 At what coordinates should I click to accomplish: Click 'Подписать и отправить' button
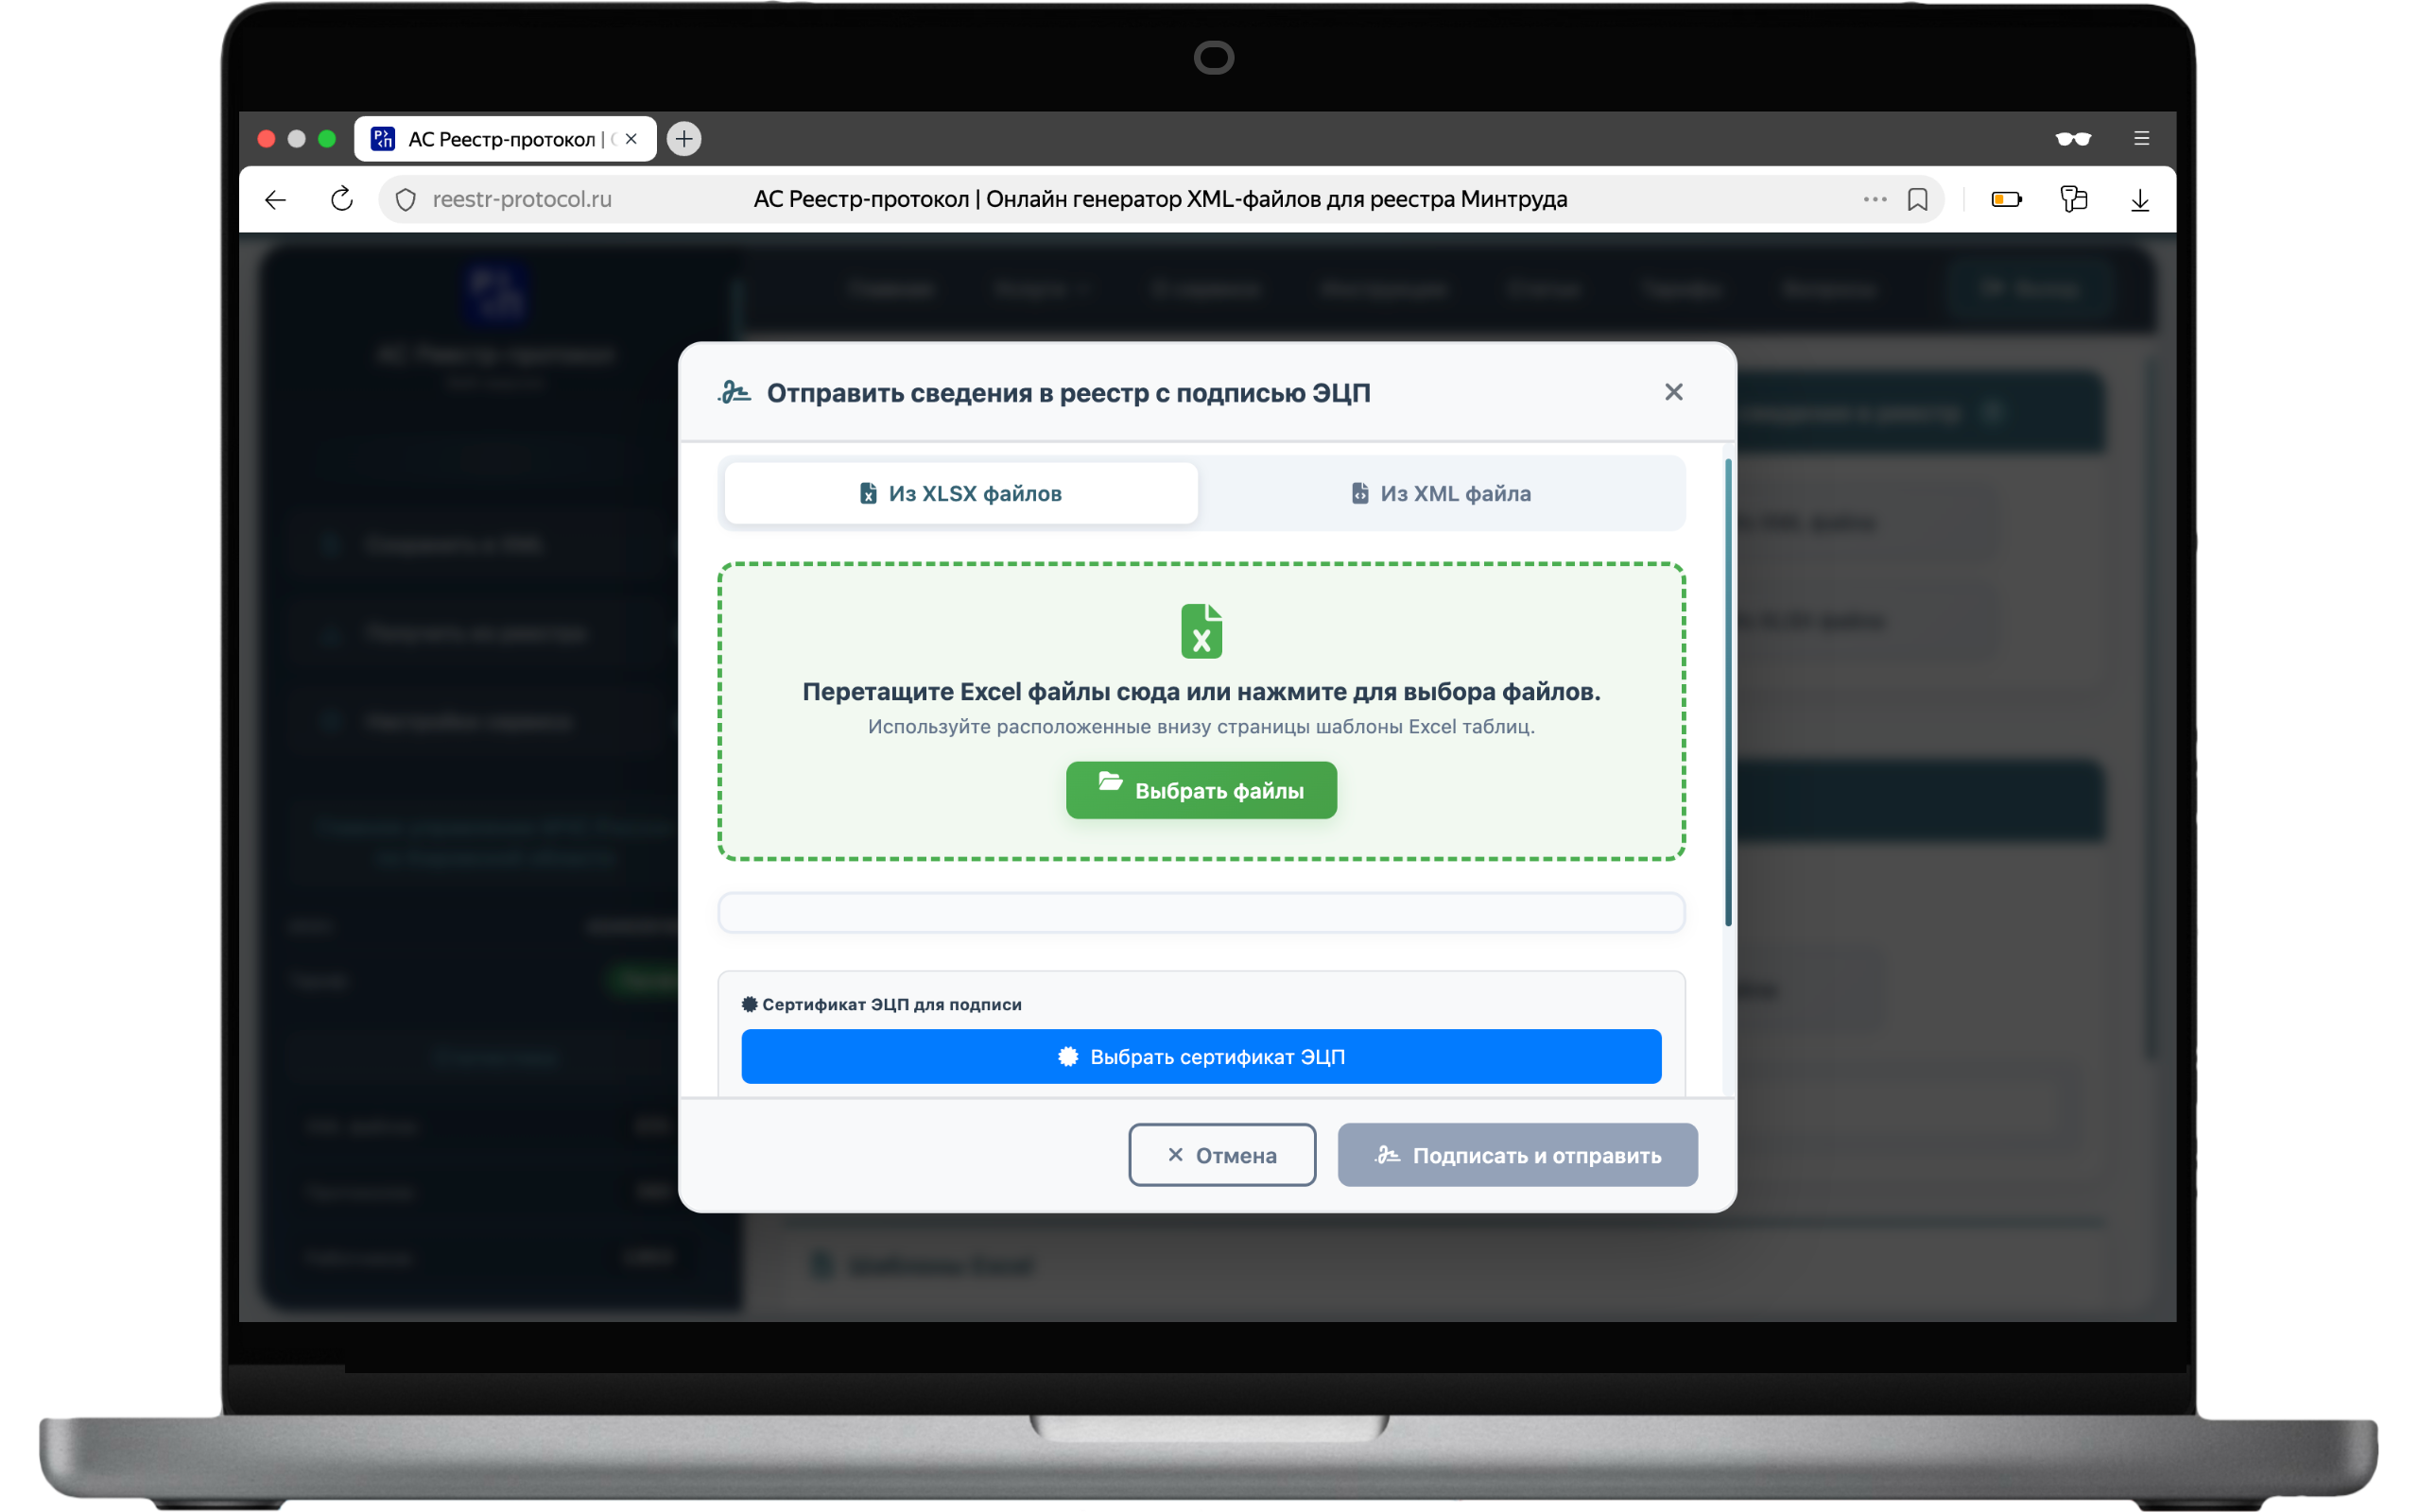[1517, 1155]
